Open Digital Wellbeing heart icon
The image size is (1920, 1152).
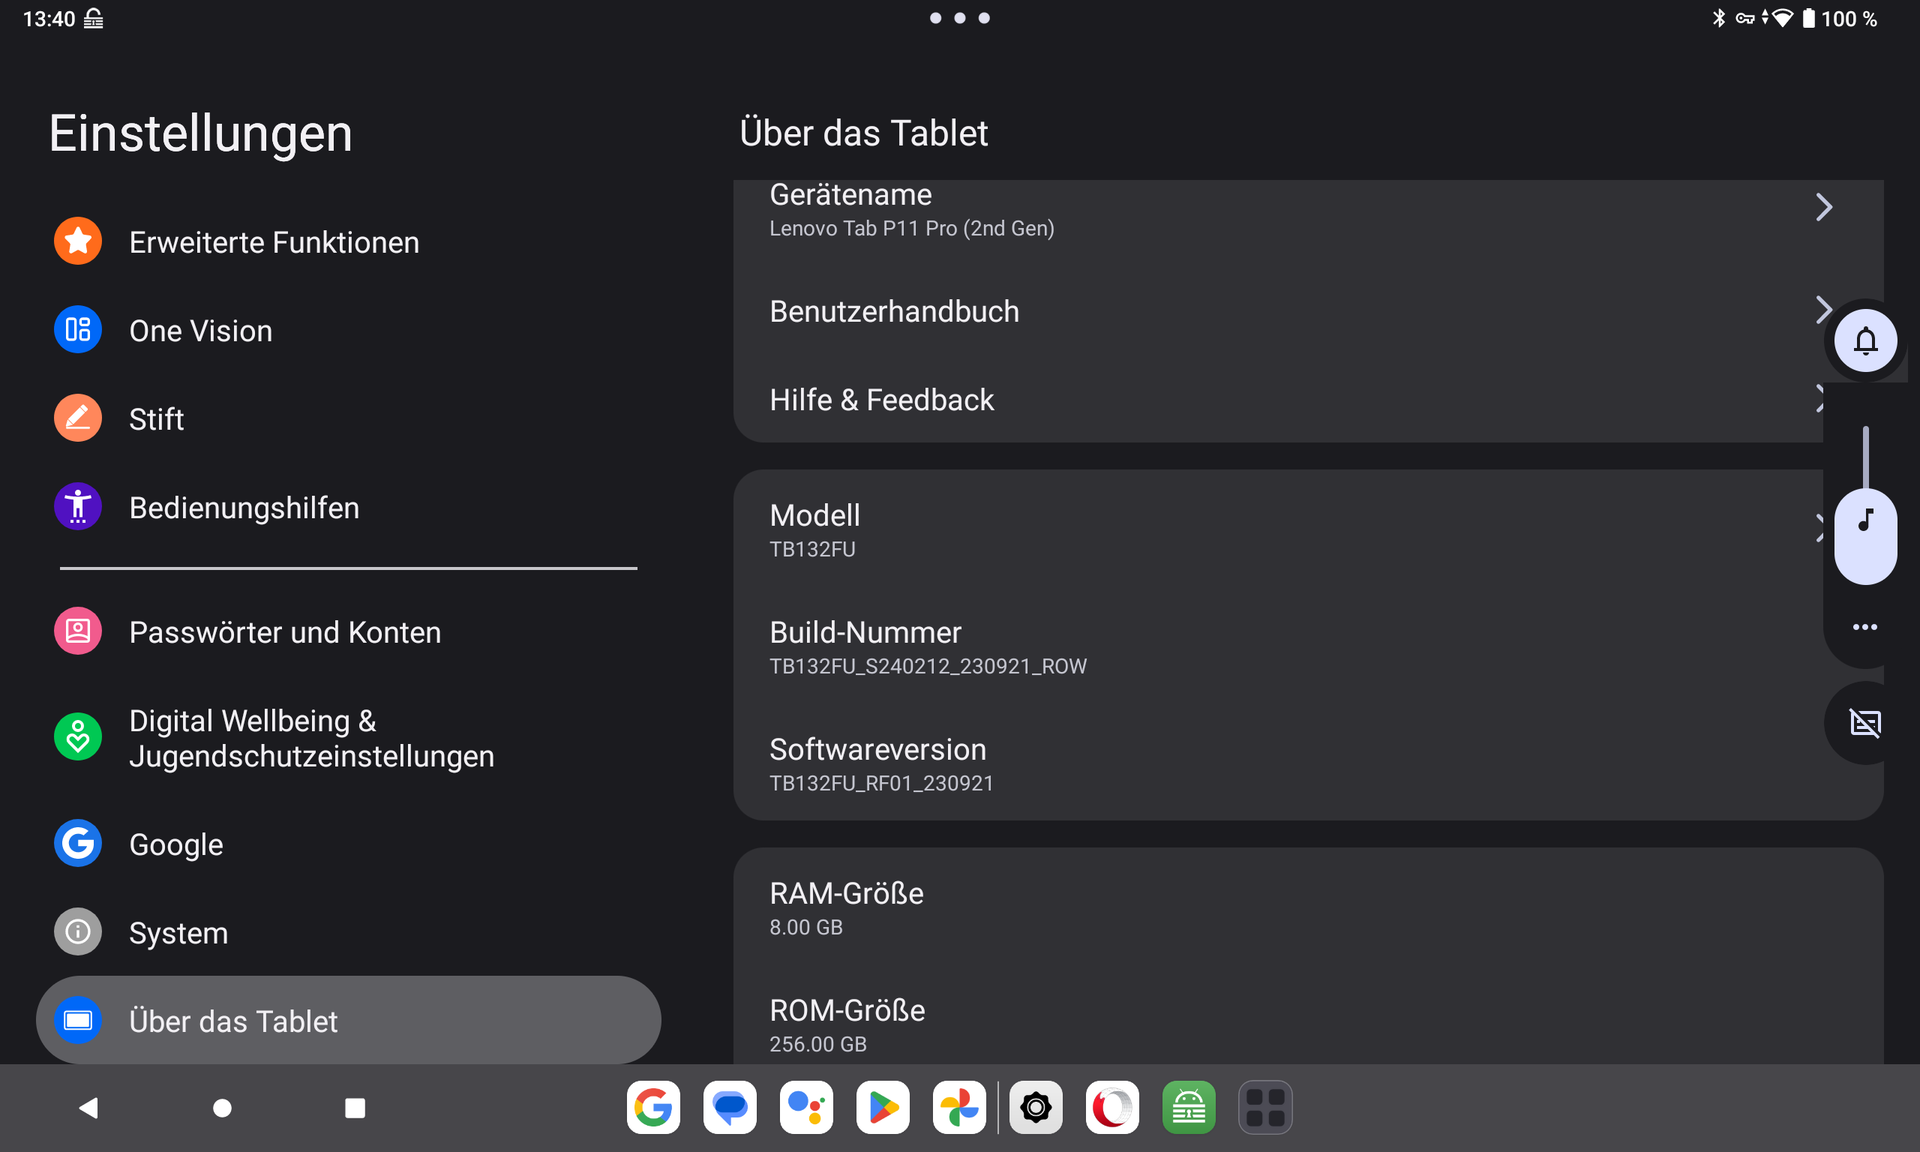[x=78, y=737]
